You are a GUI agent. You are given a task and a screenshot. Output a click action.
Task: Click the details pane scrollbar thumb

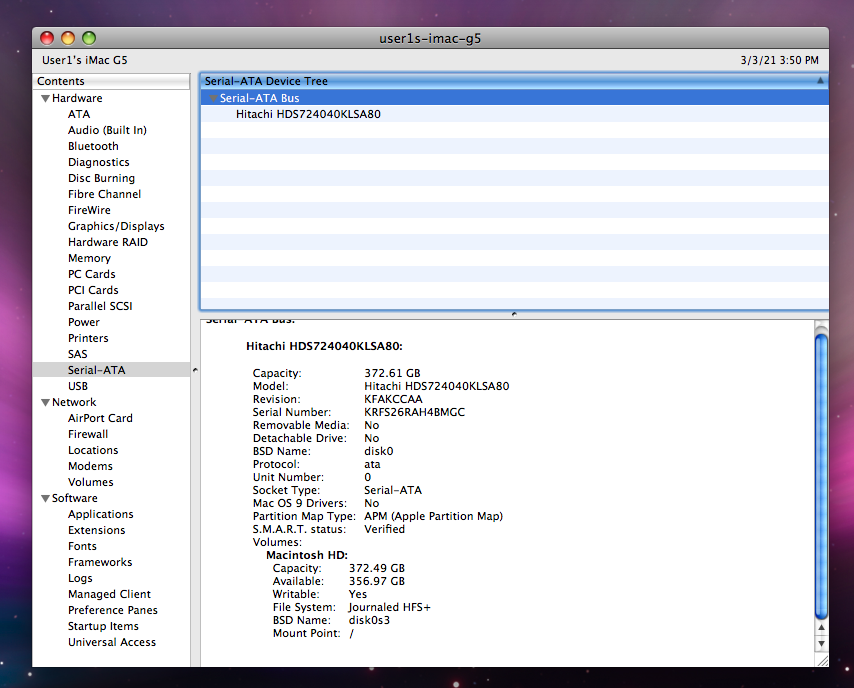[821, 477]
